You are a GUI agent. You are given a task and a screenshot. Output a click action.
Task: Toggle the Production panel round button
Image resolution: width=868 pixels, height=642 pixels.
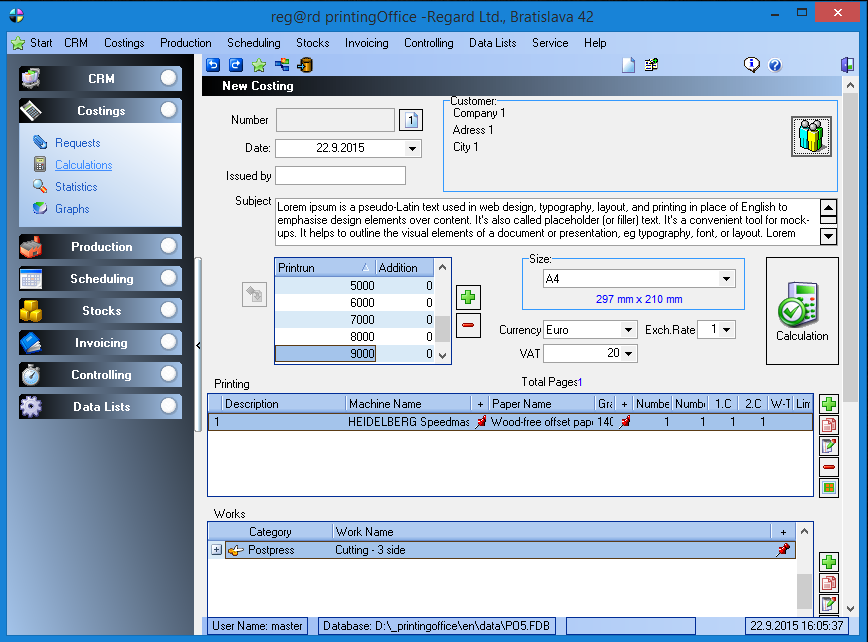169,247
